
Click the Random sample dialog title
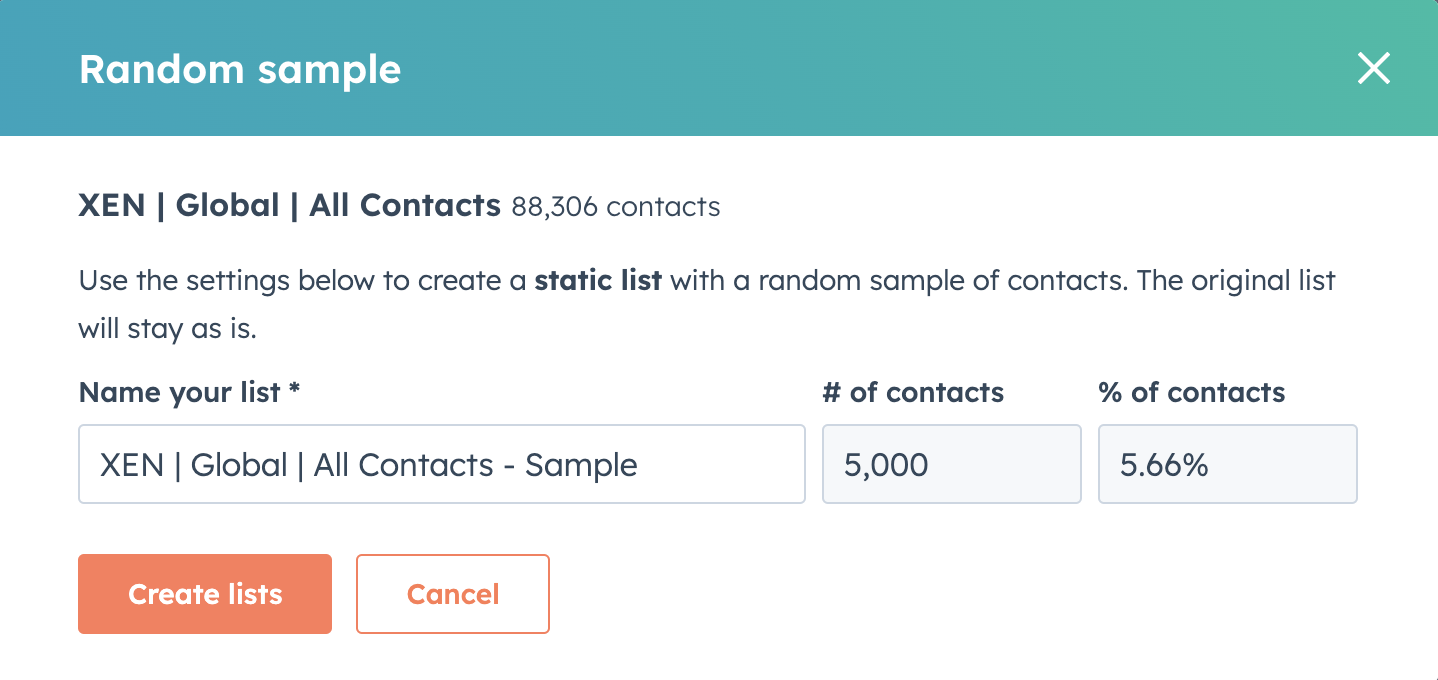(240, 70)
